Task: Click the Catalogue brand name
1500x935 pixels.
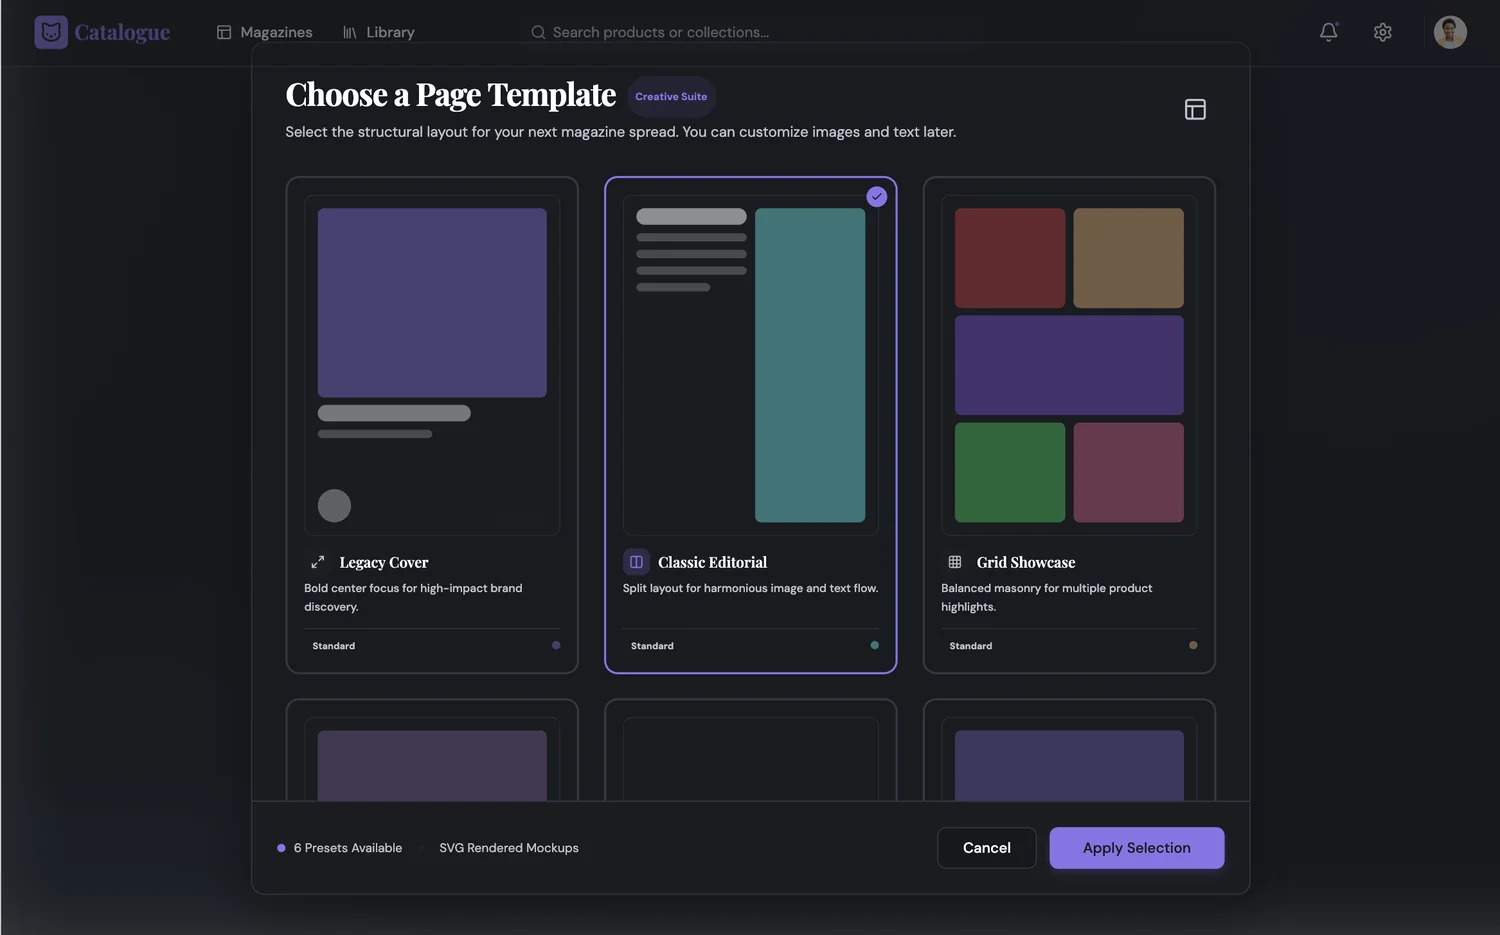Action: (x=122, y=32)
